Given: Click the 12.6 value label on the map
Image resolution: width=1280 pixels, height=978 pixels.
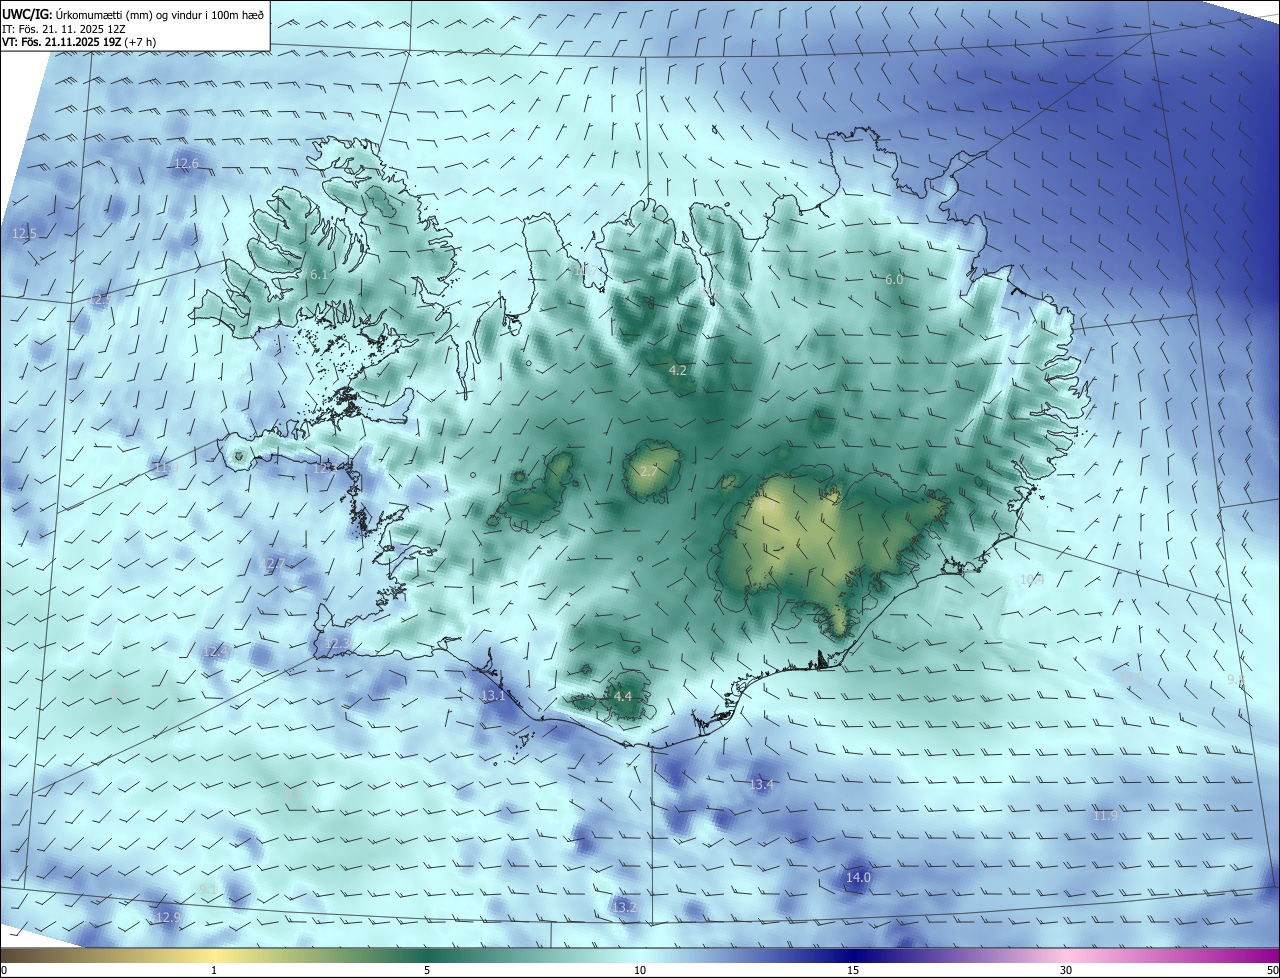Looking at the screenshot, I should point(187,163).
